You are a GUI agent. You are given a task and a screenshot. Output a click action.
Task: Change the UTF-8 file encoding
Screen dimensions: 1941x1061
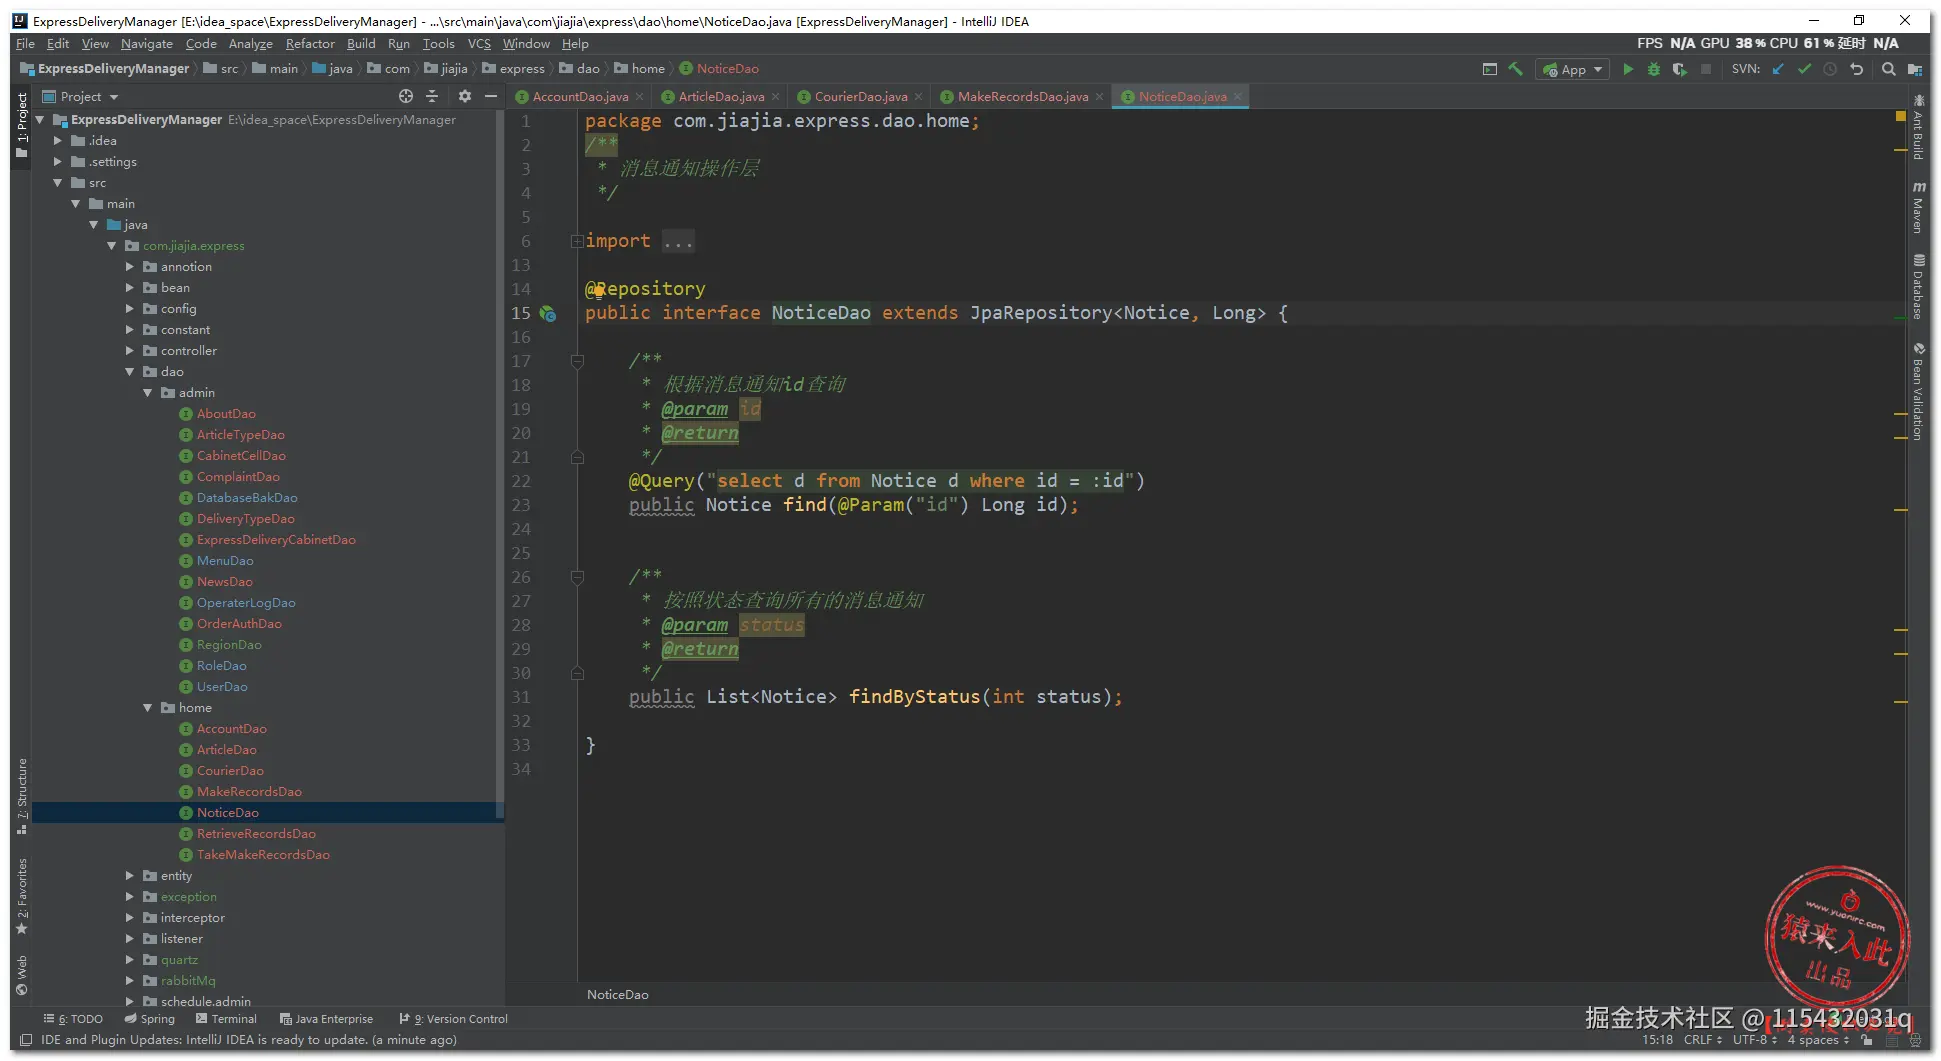pos(1754,1040)
